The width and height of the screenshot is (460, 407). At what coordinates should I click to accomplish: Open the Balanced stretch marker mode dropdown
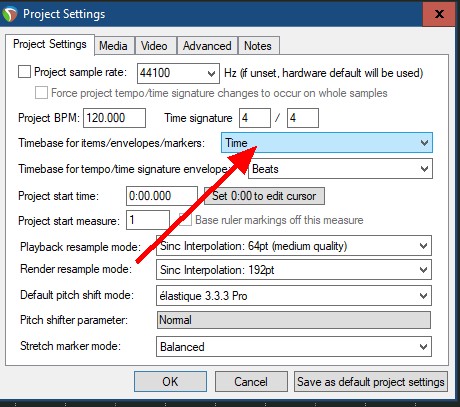pos(294,347)
